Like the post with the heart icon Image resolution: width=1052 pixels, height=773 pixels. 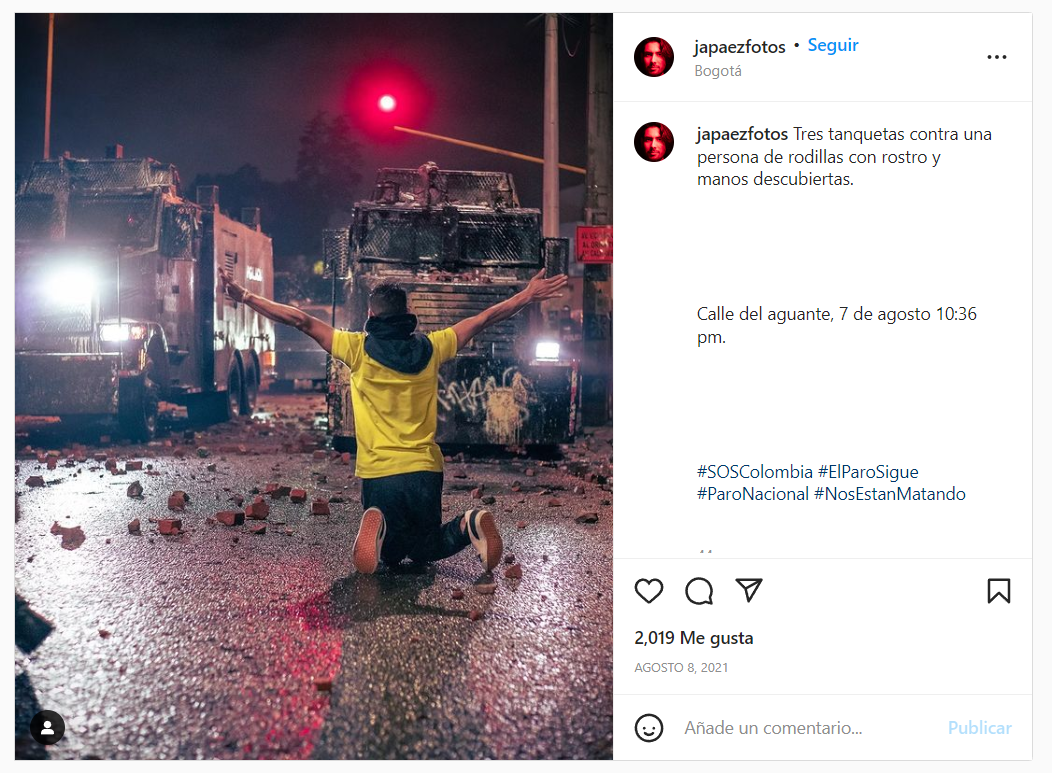click(x=649, y=591)
